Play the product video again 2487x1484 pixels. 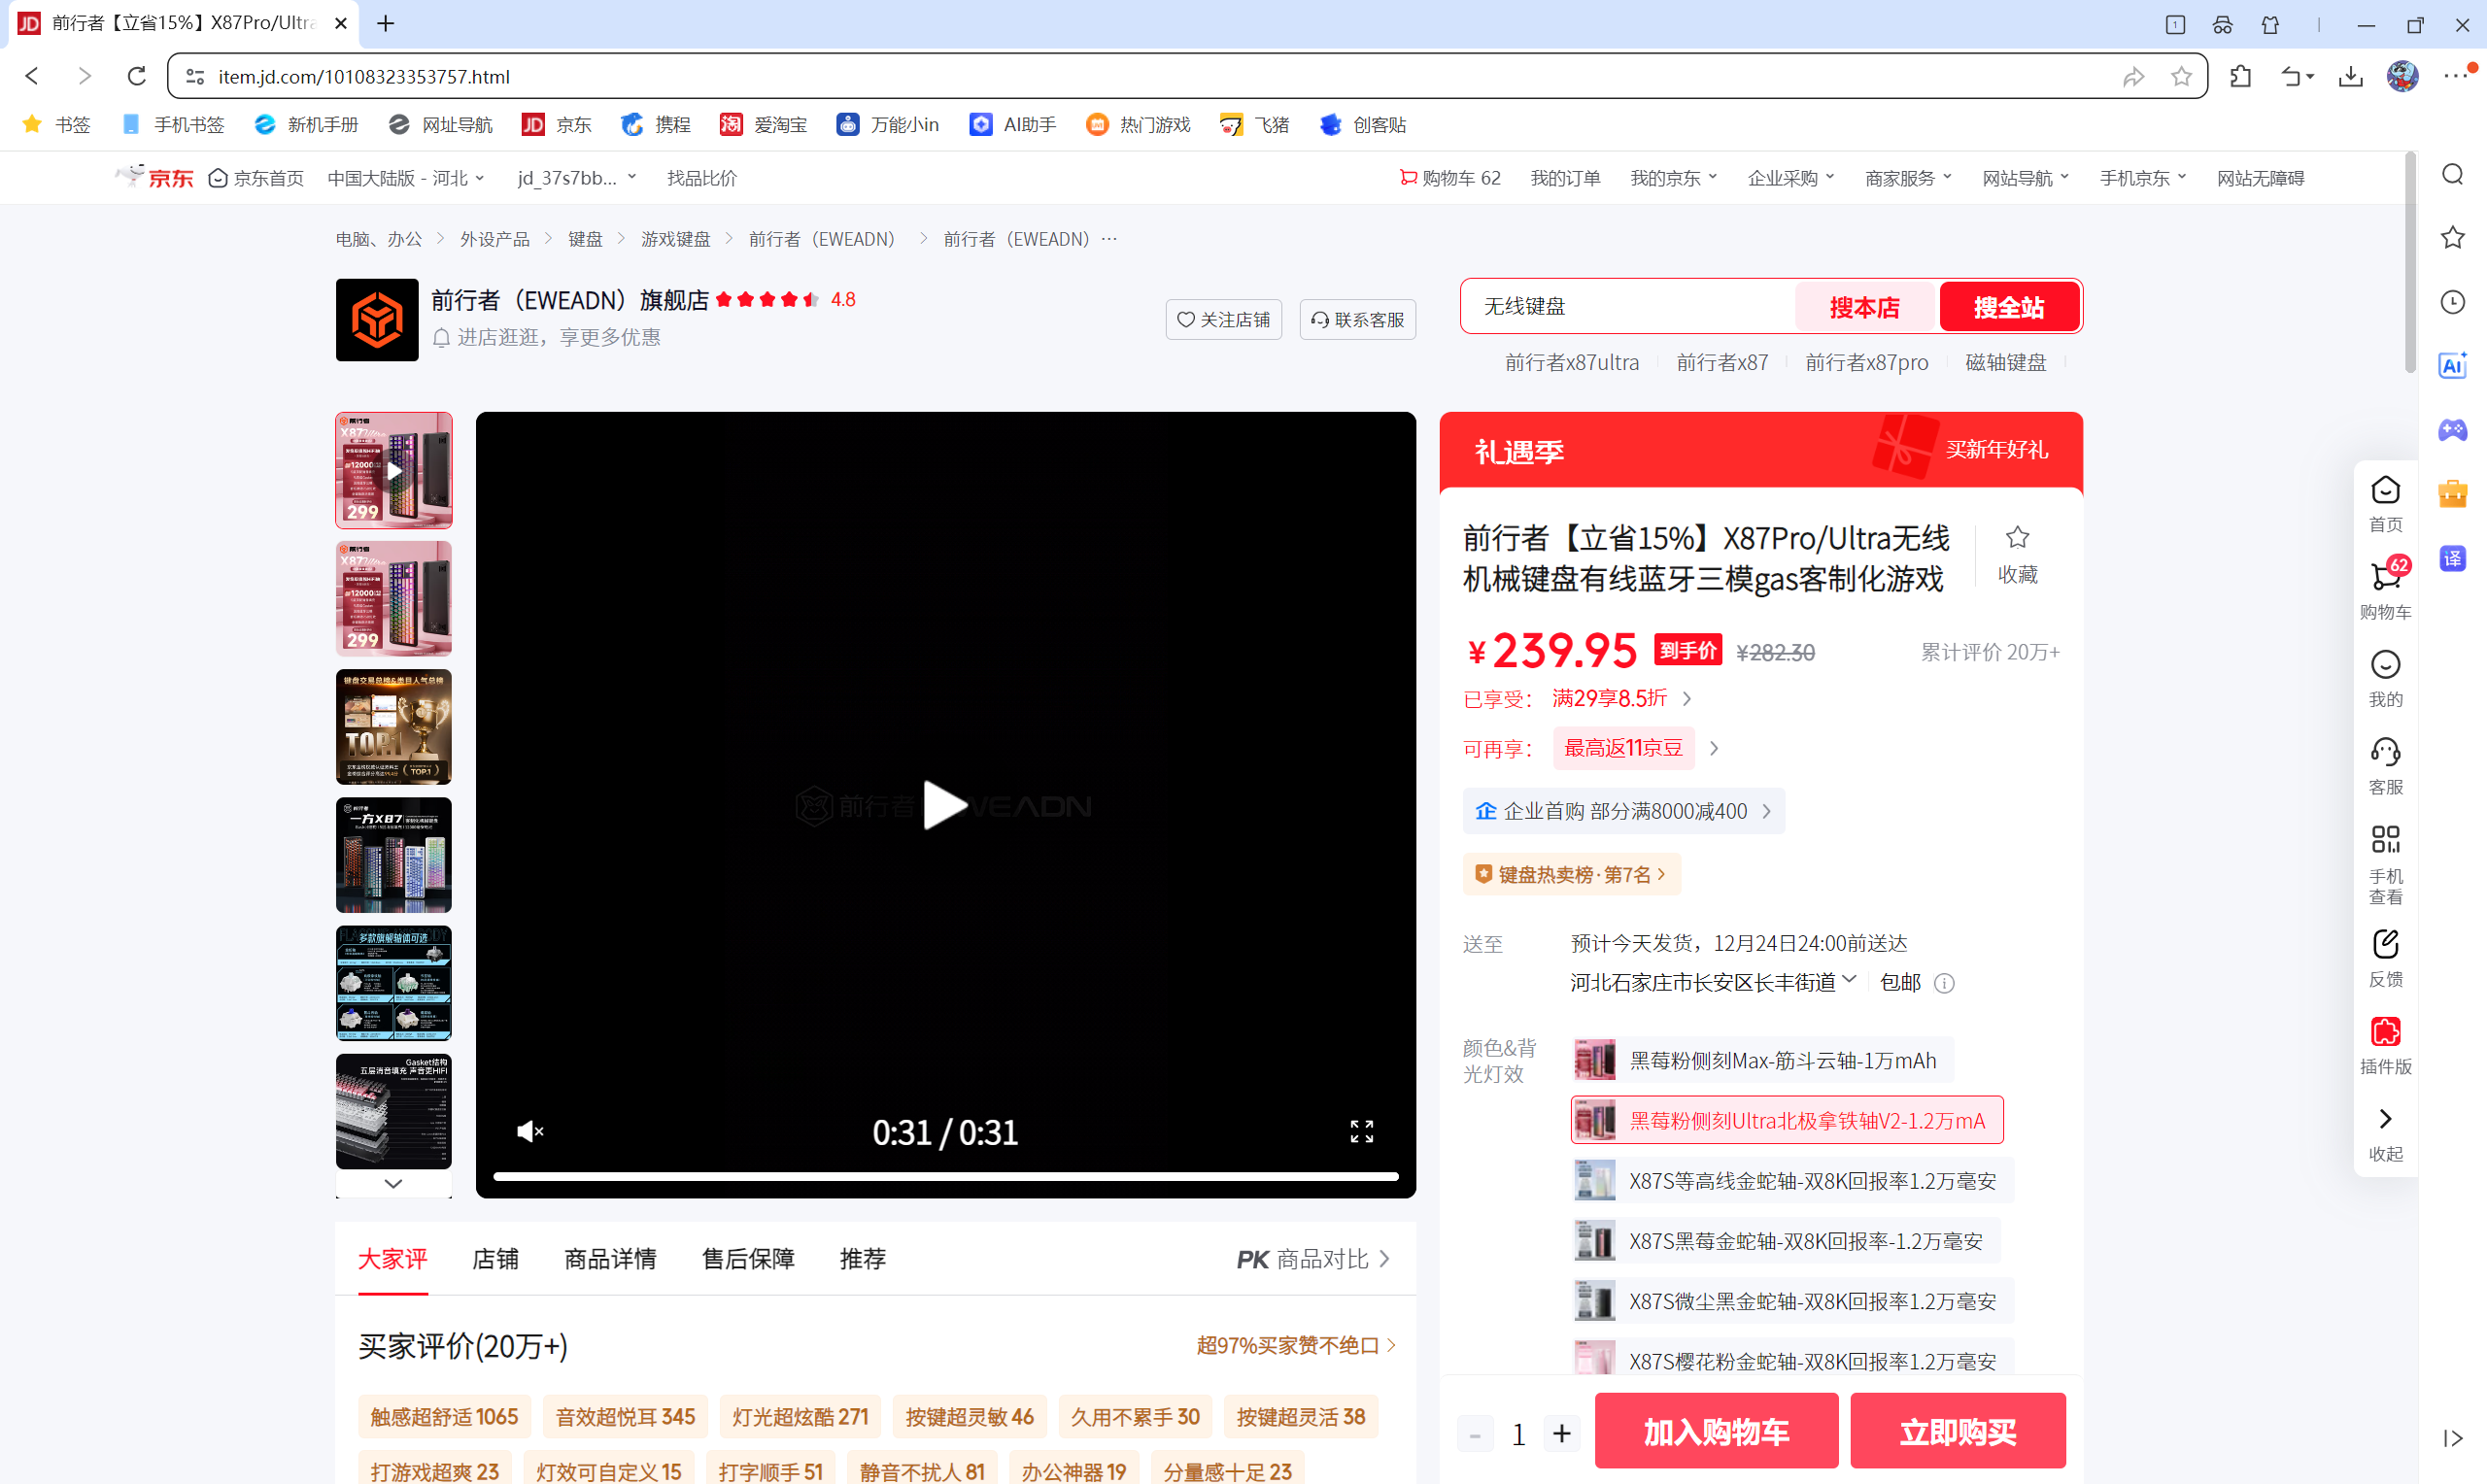click(944, 804)
